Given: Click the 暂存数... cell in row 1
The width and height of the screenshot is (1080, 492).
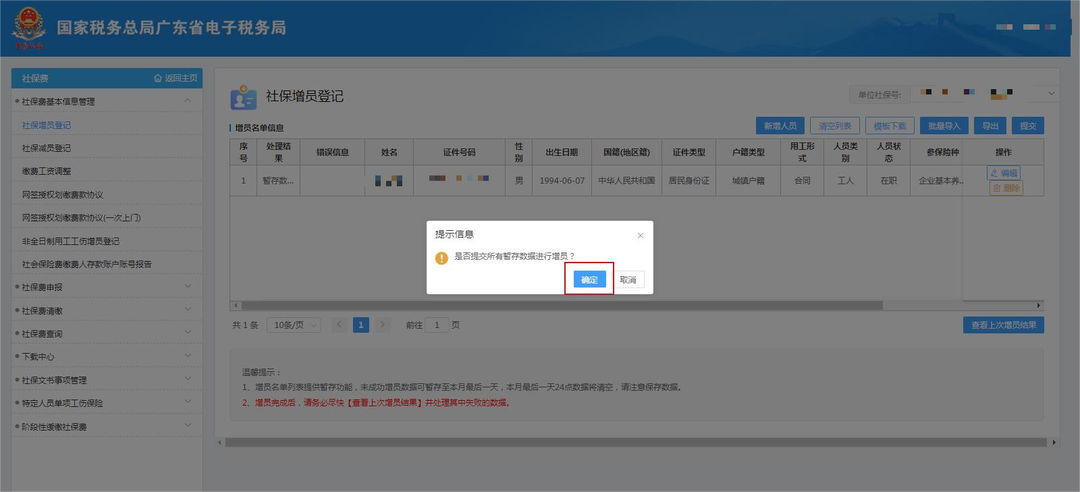Looking at the screenshot, I should point(278,181).
